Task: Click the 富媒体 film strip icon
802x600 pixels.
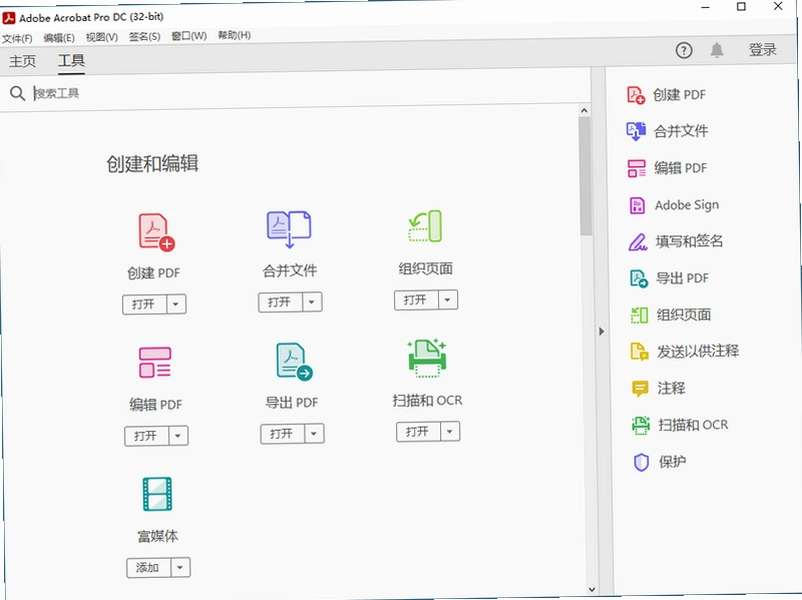Action: click(157, 494)
